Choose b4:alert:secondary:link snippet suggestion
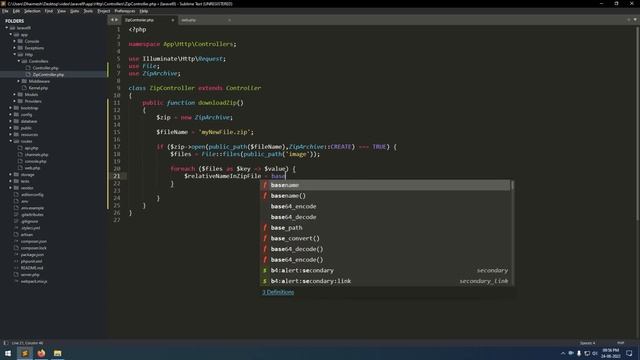640x360 pixels. (x=385, y=281)
